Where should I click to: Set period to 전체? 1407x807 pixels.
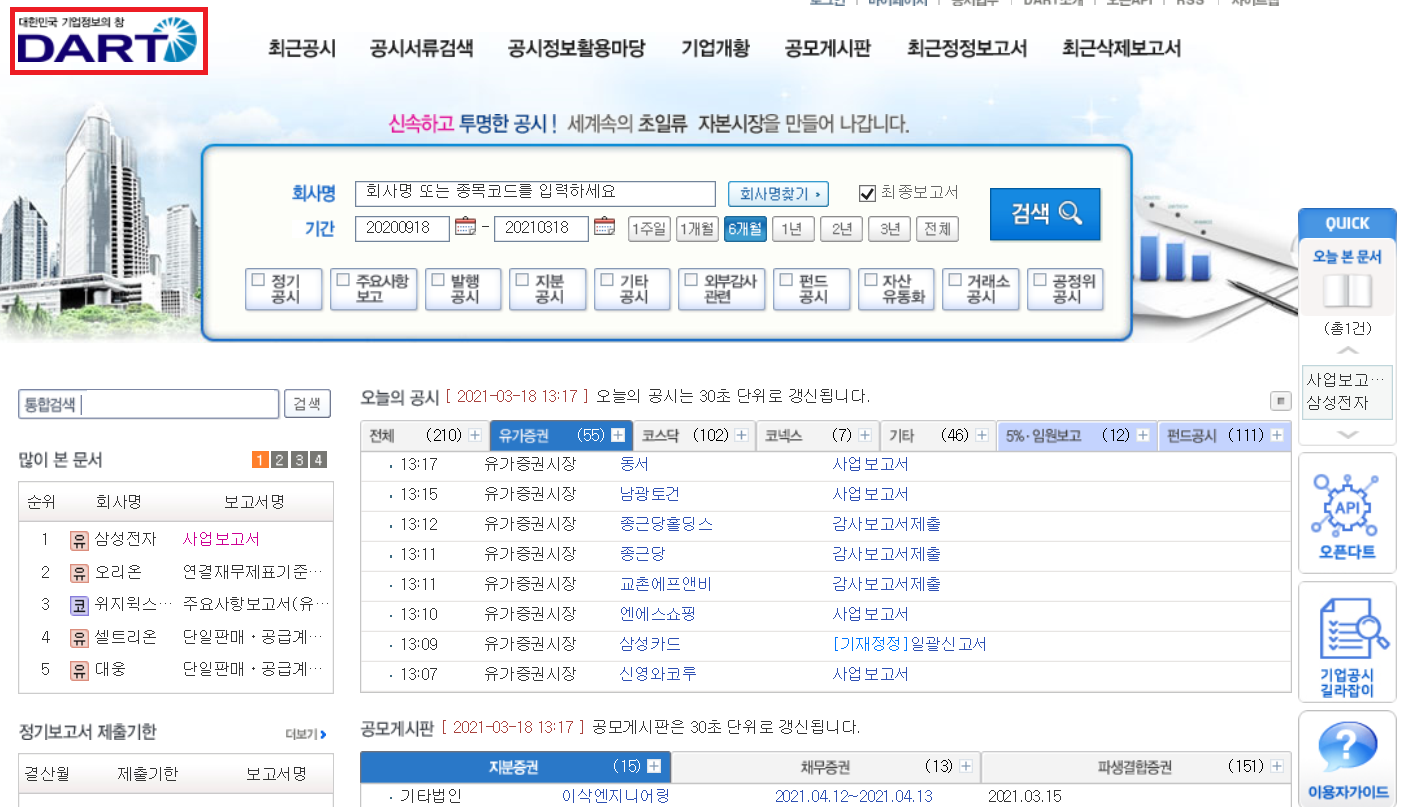coord(937,229)
